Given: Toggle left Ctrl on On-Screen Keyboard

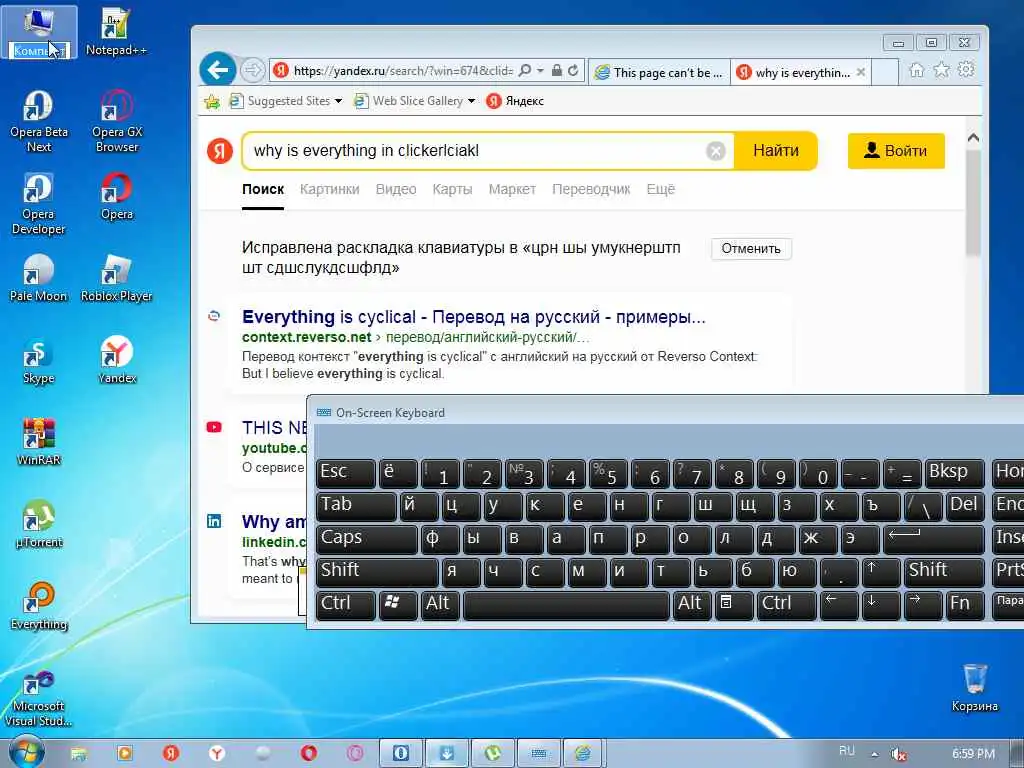Looking at the screenshot, I should 345,605.
